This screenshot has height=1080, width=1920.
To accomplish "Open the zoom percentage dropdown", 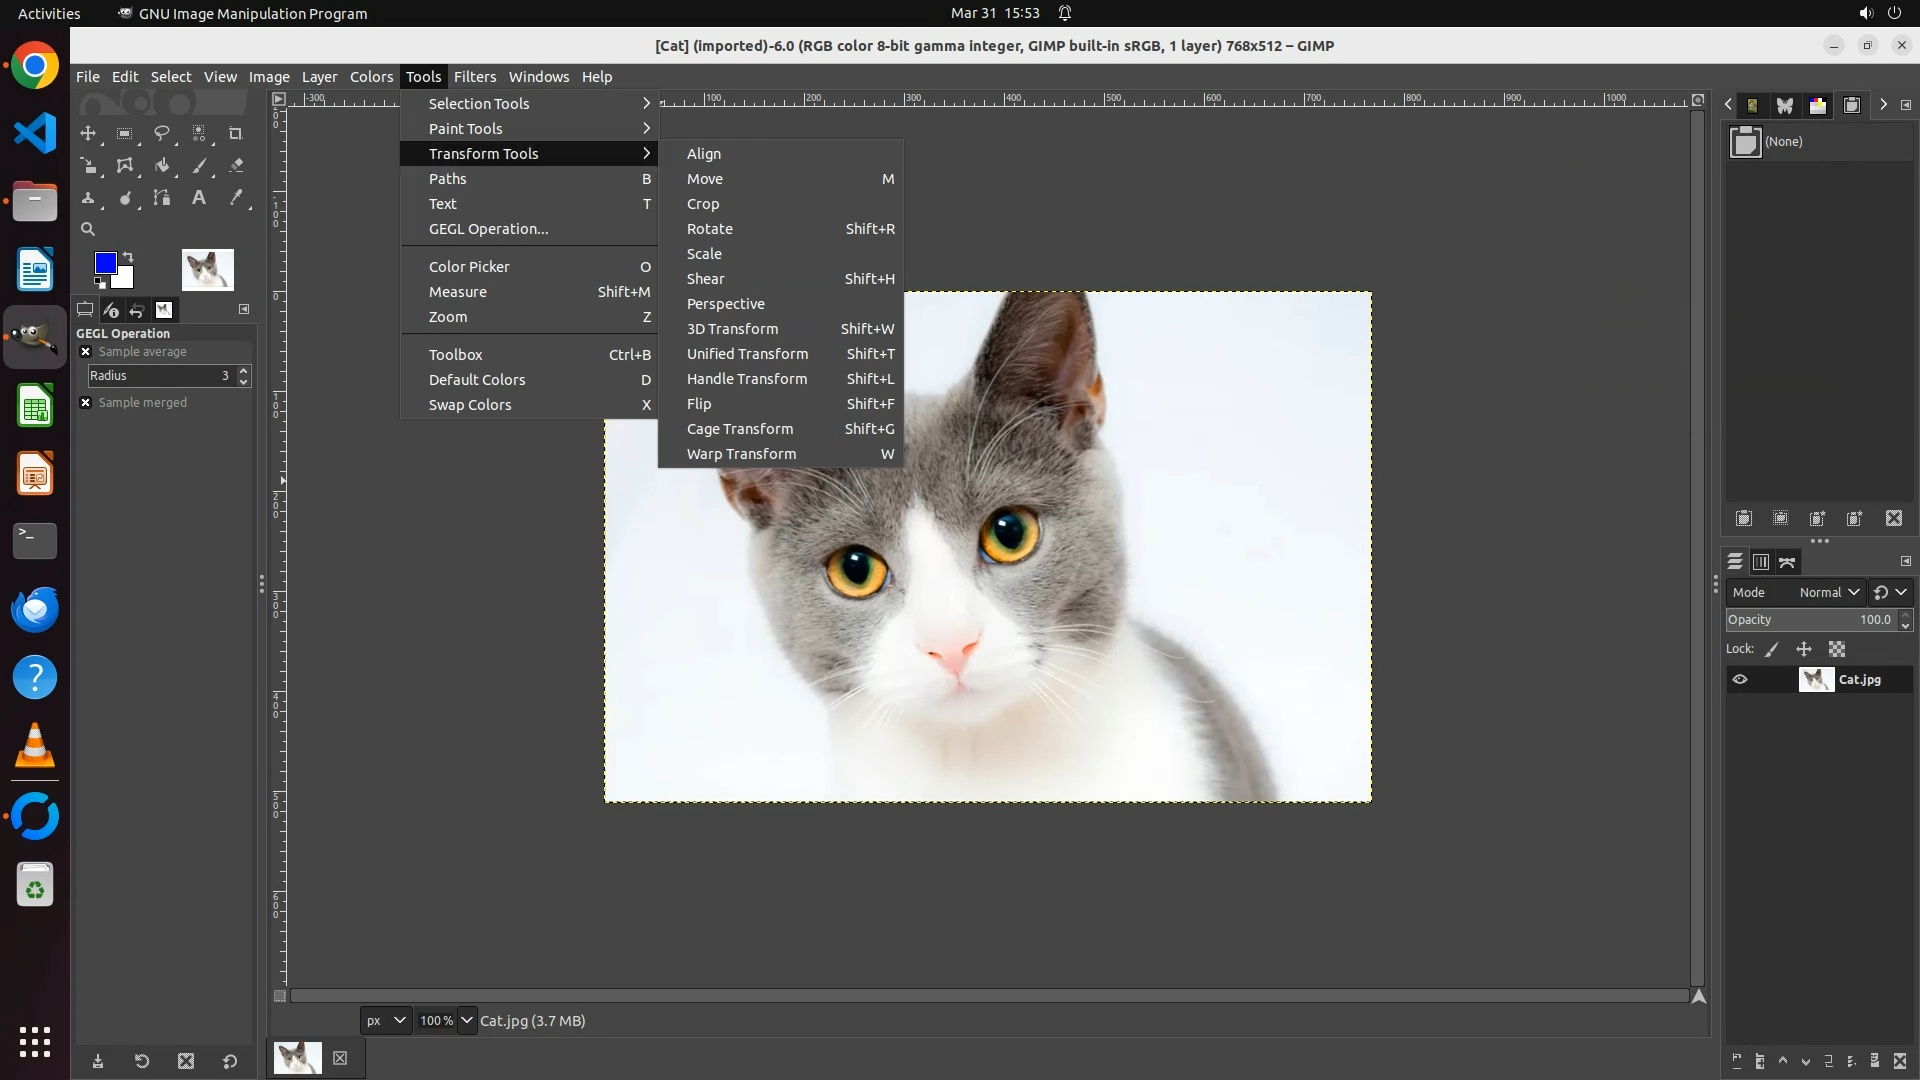I will tap(467, 1021).
